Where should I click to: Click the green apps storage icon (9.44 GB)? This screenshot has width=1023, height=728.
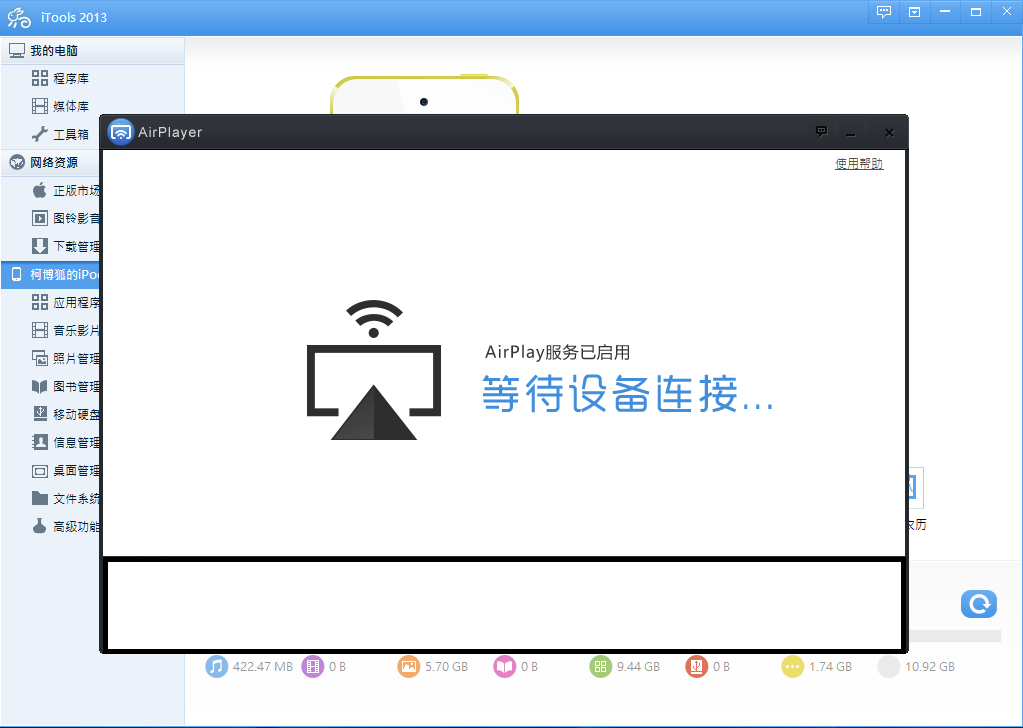click(601, 667)
